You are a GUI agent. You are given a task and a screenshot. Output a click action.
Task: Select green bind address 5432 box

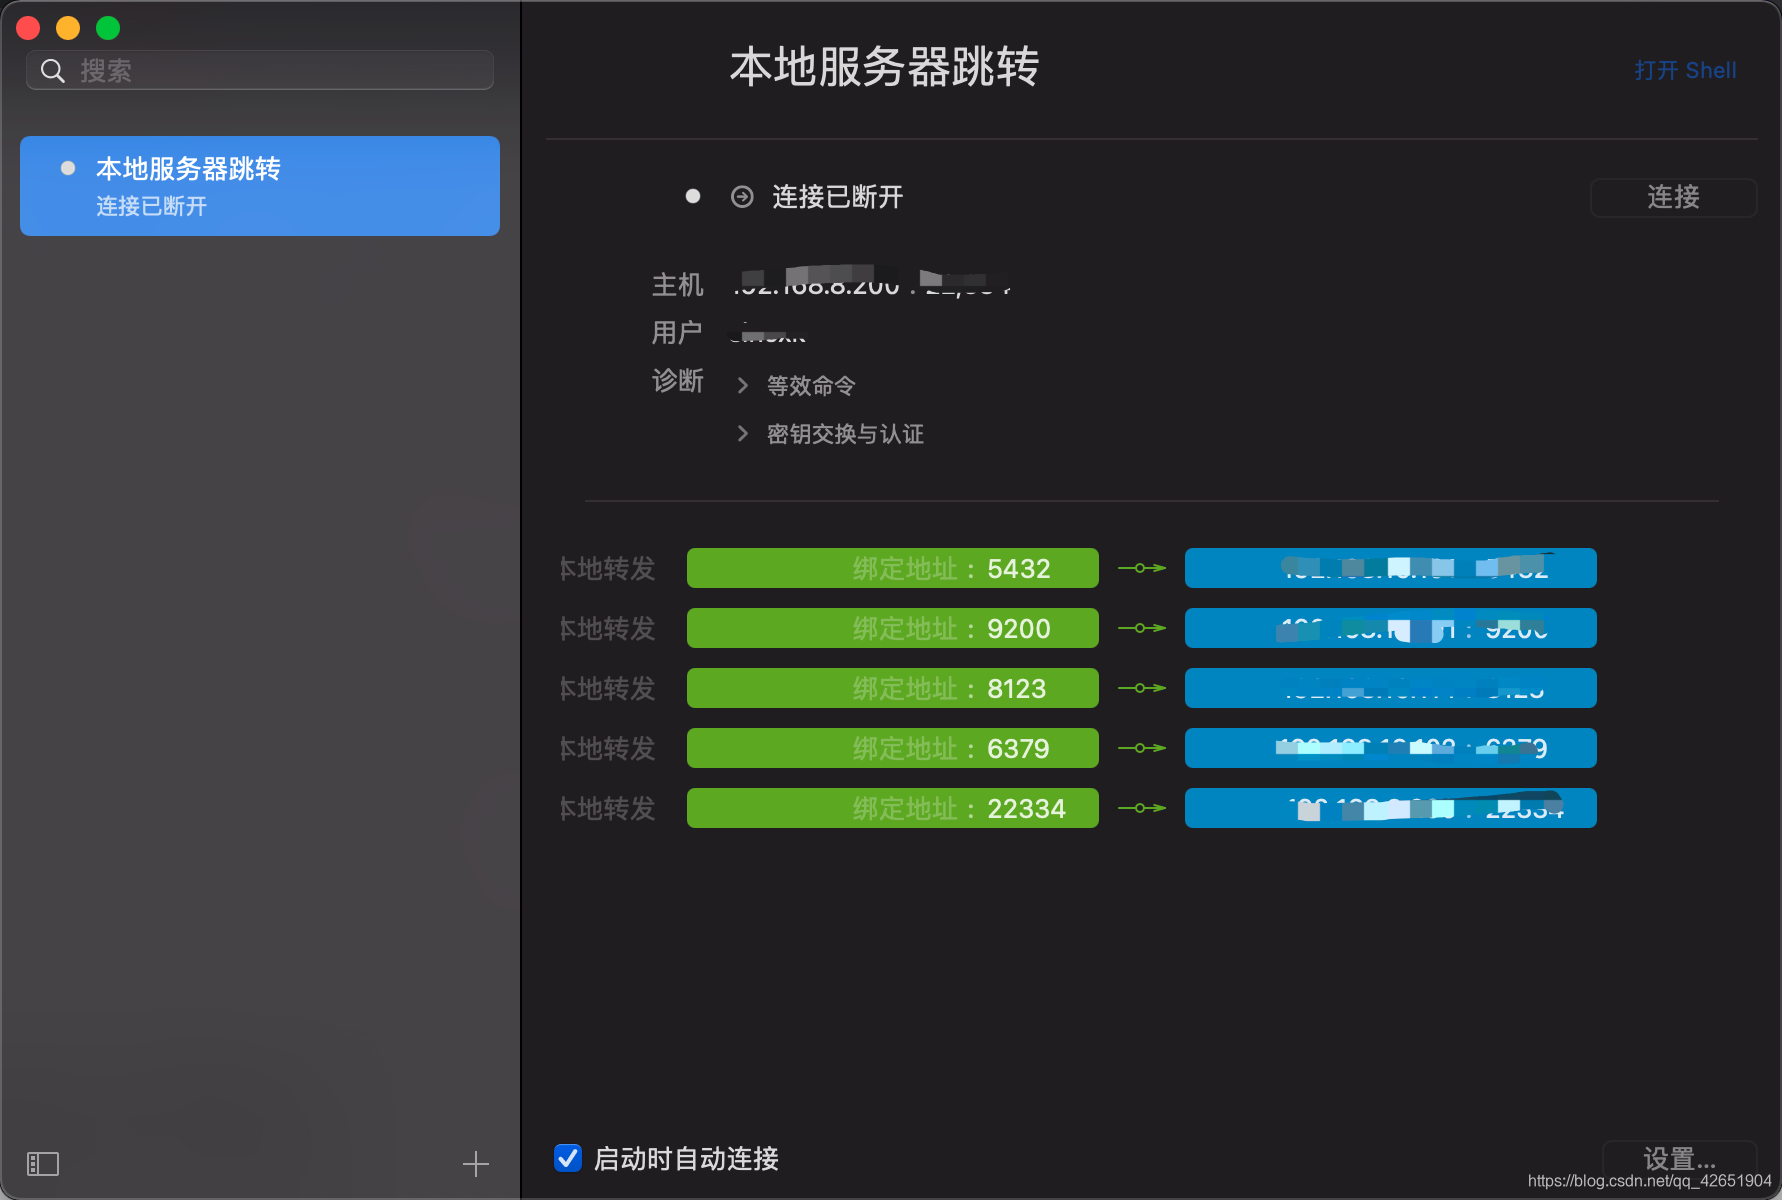coord(893,568)
